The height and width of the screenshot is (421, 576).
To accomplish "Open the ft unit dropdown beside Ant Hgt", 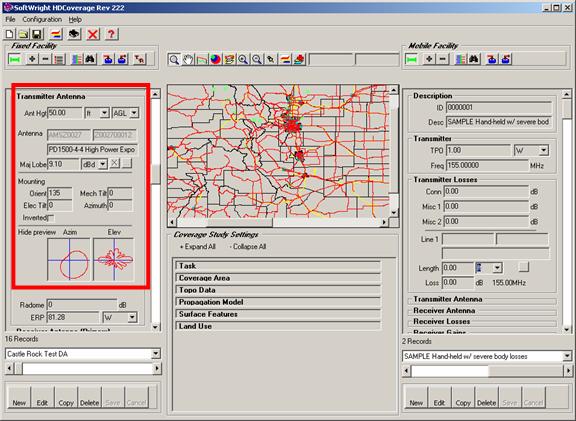I will coord(105,113).
